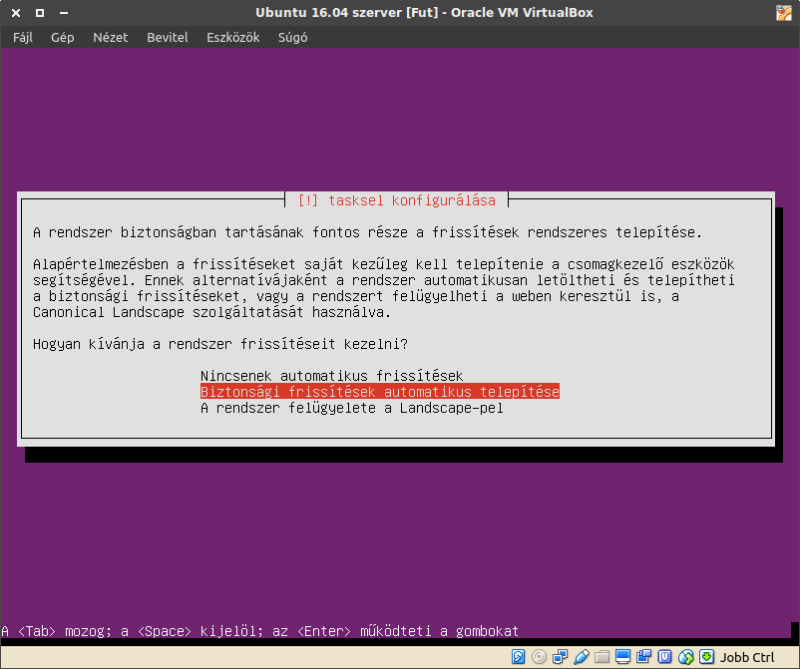Click the VirtualBox icon in title bar
The height and width of the screenshot is (669, 800).
click(784, 13)
